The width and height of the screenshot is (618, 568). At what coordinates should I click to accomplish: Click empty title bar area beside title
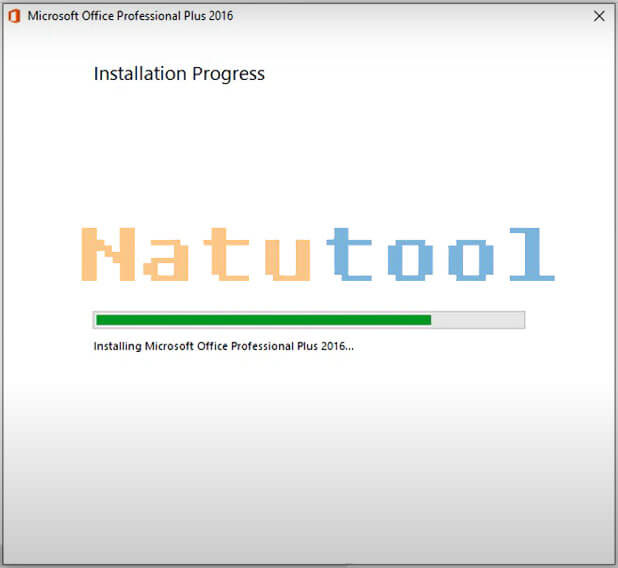[x=400, y=16]
